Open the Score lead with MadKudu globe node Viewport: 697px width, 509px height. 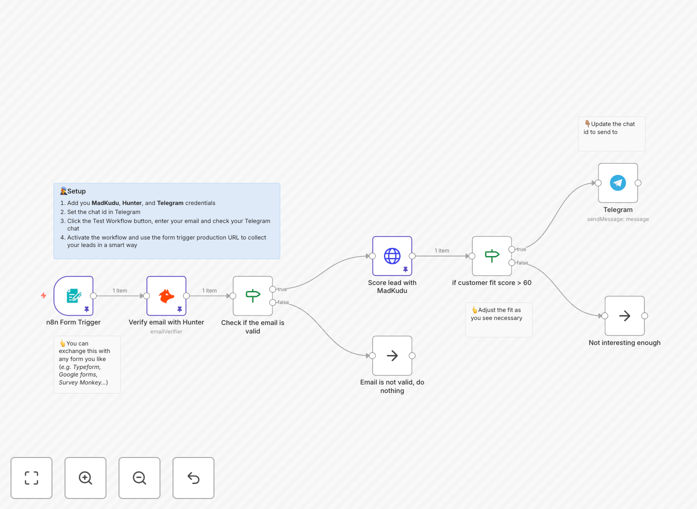coord(392,256)
